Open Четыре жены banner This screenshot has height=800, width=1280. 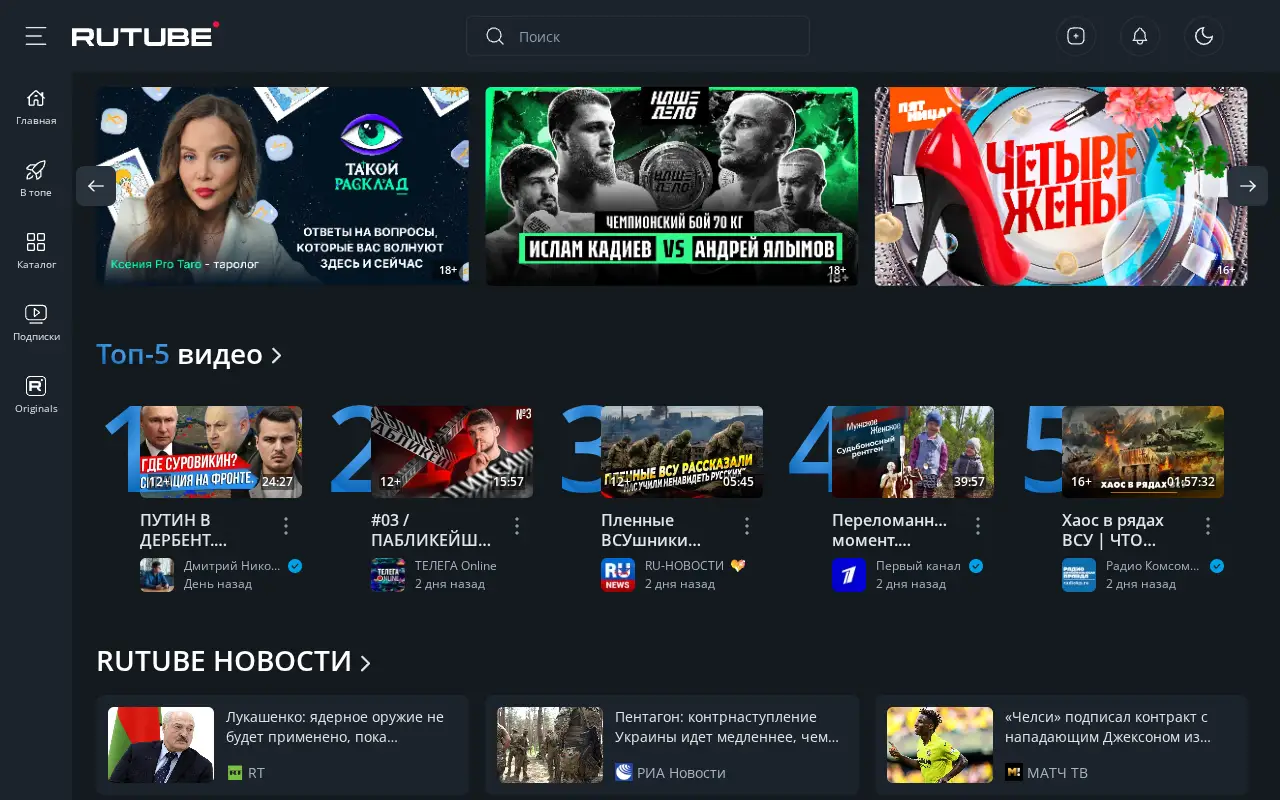pyautogui.click(x=1061, y=186)
